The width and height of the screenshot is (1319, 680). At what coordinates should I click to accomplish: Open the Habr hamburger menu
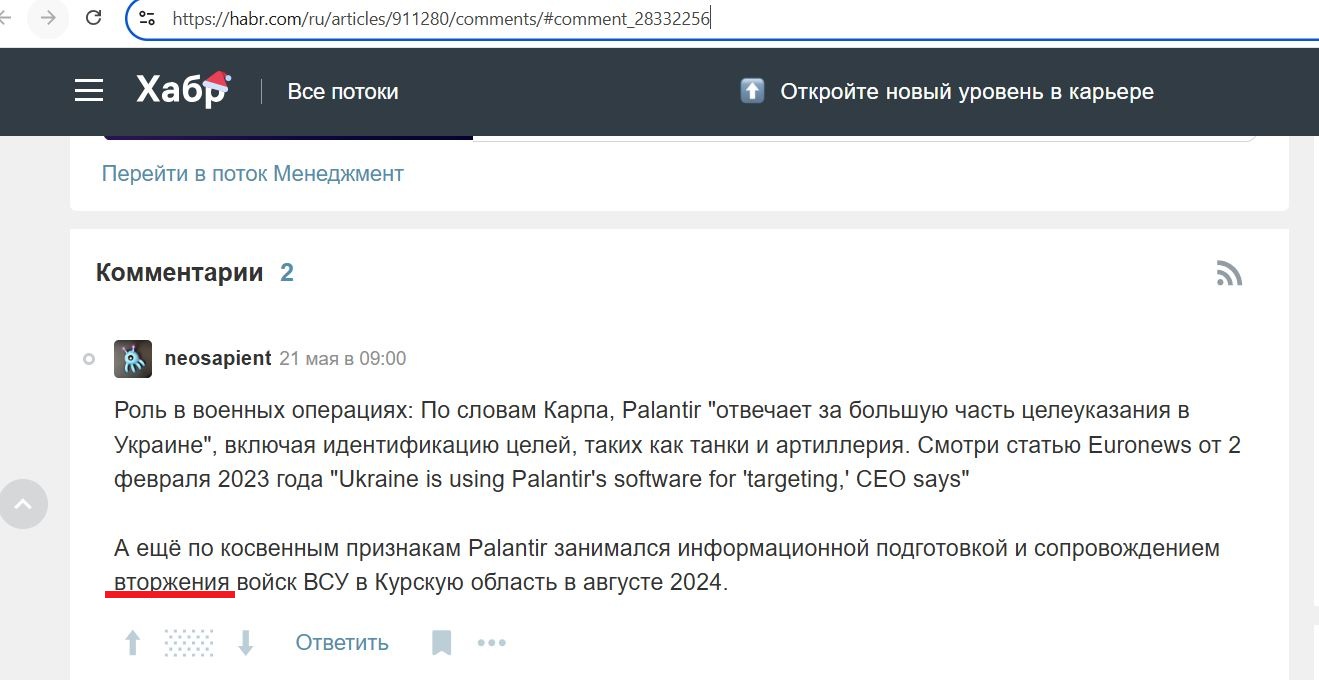(88, 90)
